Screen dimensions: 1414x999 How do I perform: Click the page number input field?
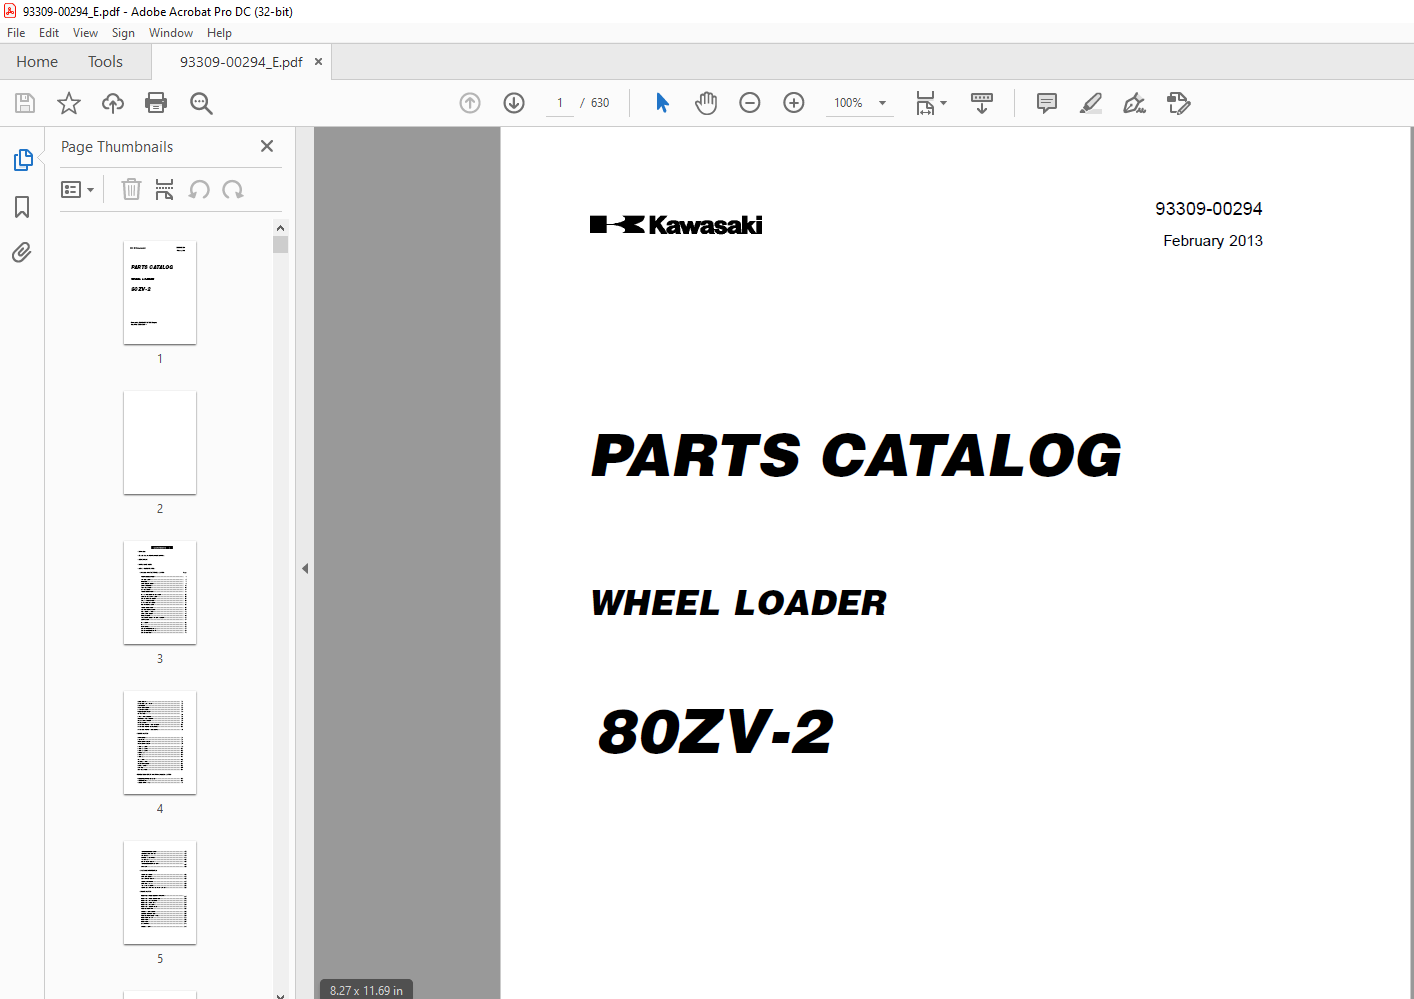pos(560,103)
